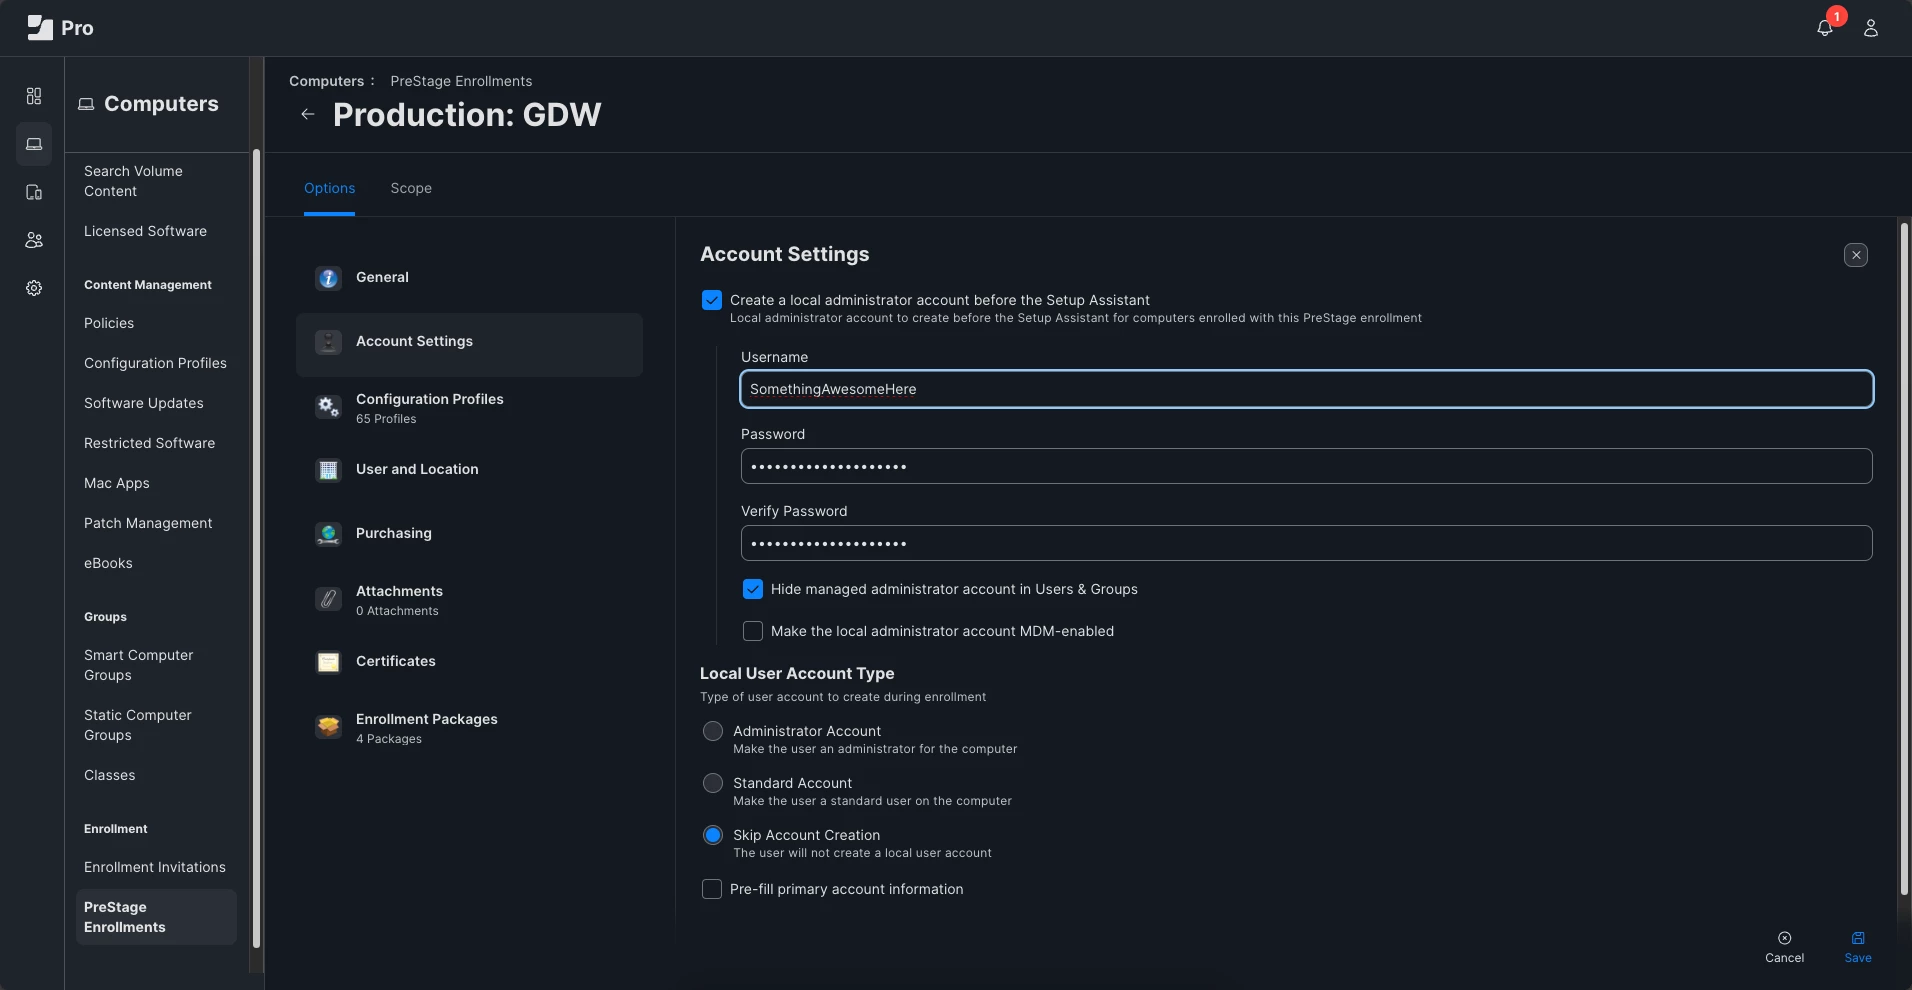Screen dimensions: 1912x990
Task: Click the main panel vertical scrollbar
Action: pyautogui.click(x=1904, y=558)
